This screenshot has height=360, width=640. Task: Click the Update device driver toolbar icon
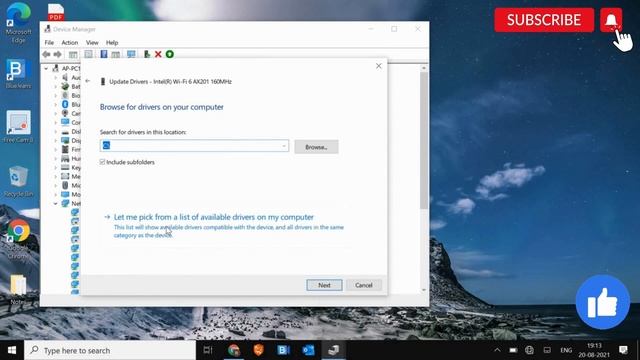coord(147,54)
